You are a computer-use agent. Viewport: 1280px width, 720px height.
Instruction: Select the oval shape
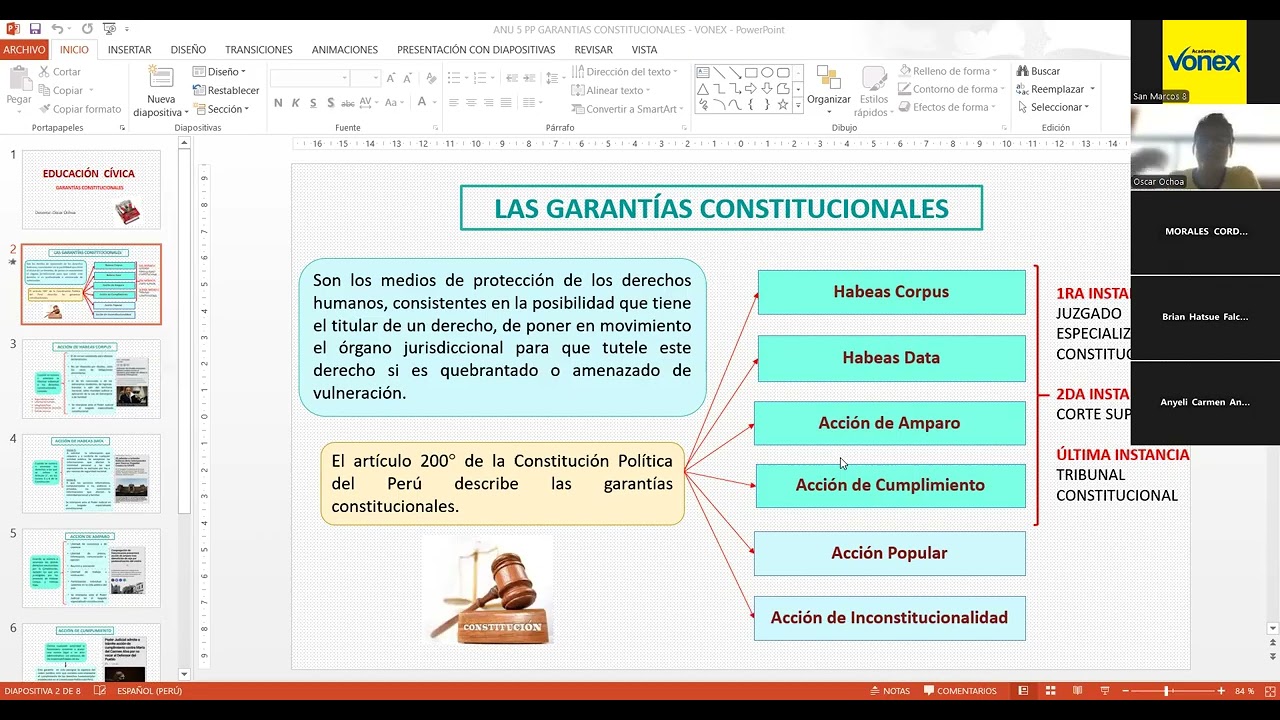[767, 72]
